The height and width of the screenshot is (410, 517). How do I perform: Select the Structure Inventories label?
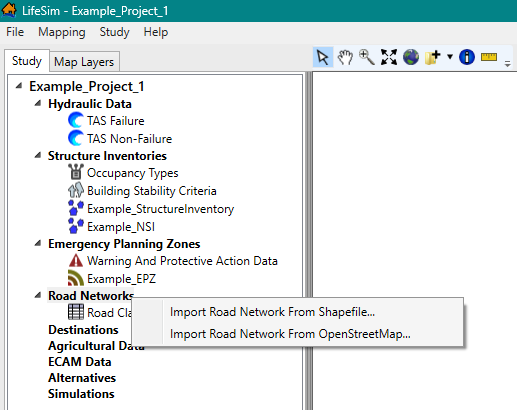pos(107,156)
